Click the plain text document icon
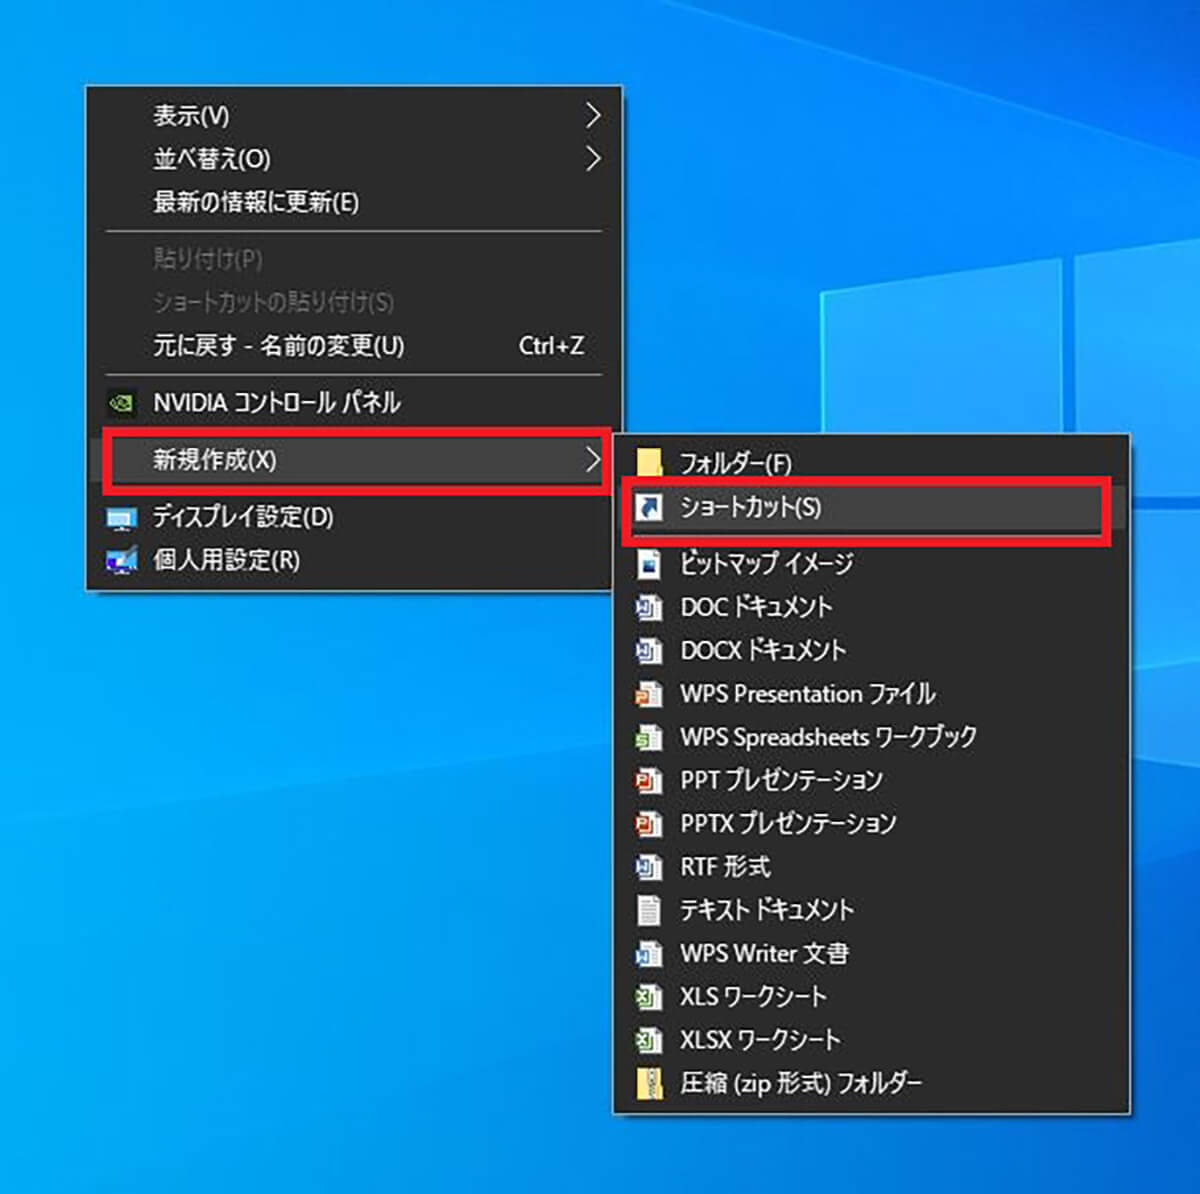This screenshot has width=1200, height=1194. click(649, 910)
